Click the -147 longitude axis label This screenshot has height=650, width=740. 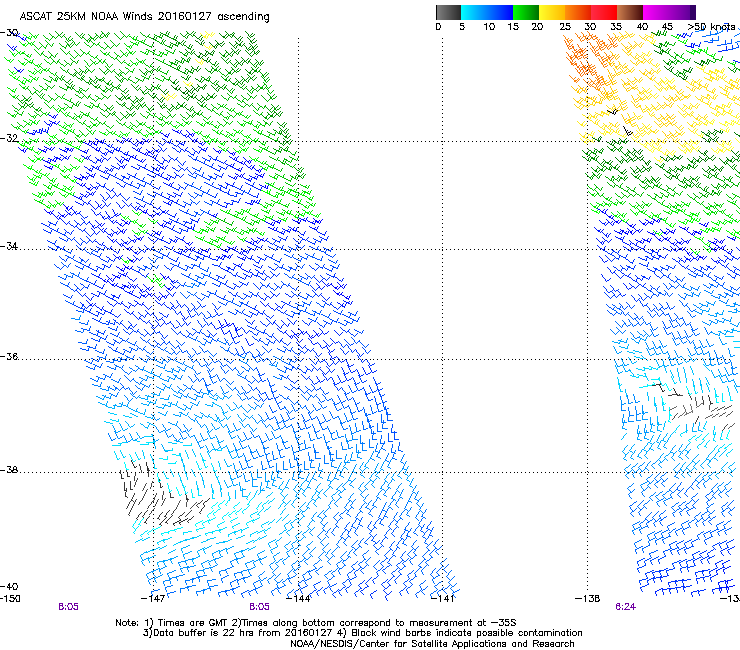click(x=153, y=599)
